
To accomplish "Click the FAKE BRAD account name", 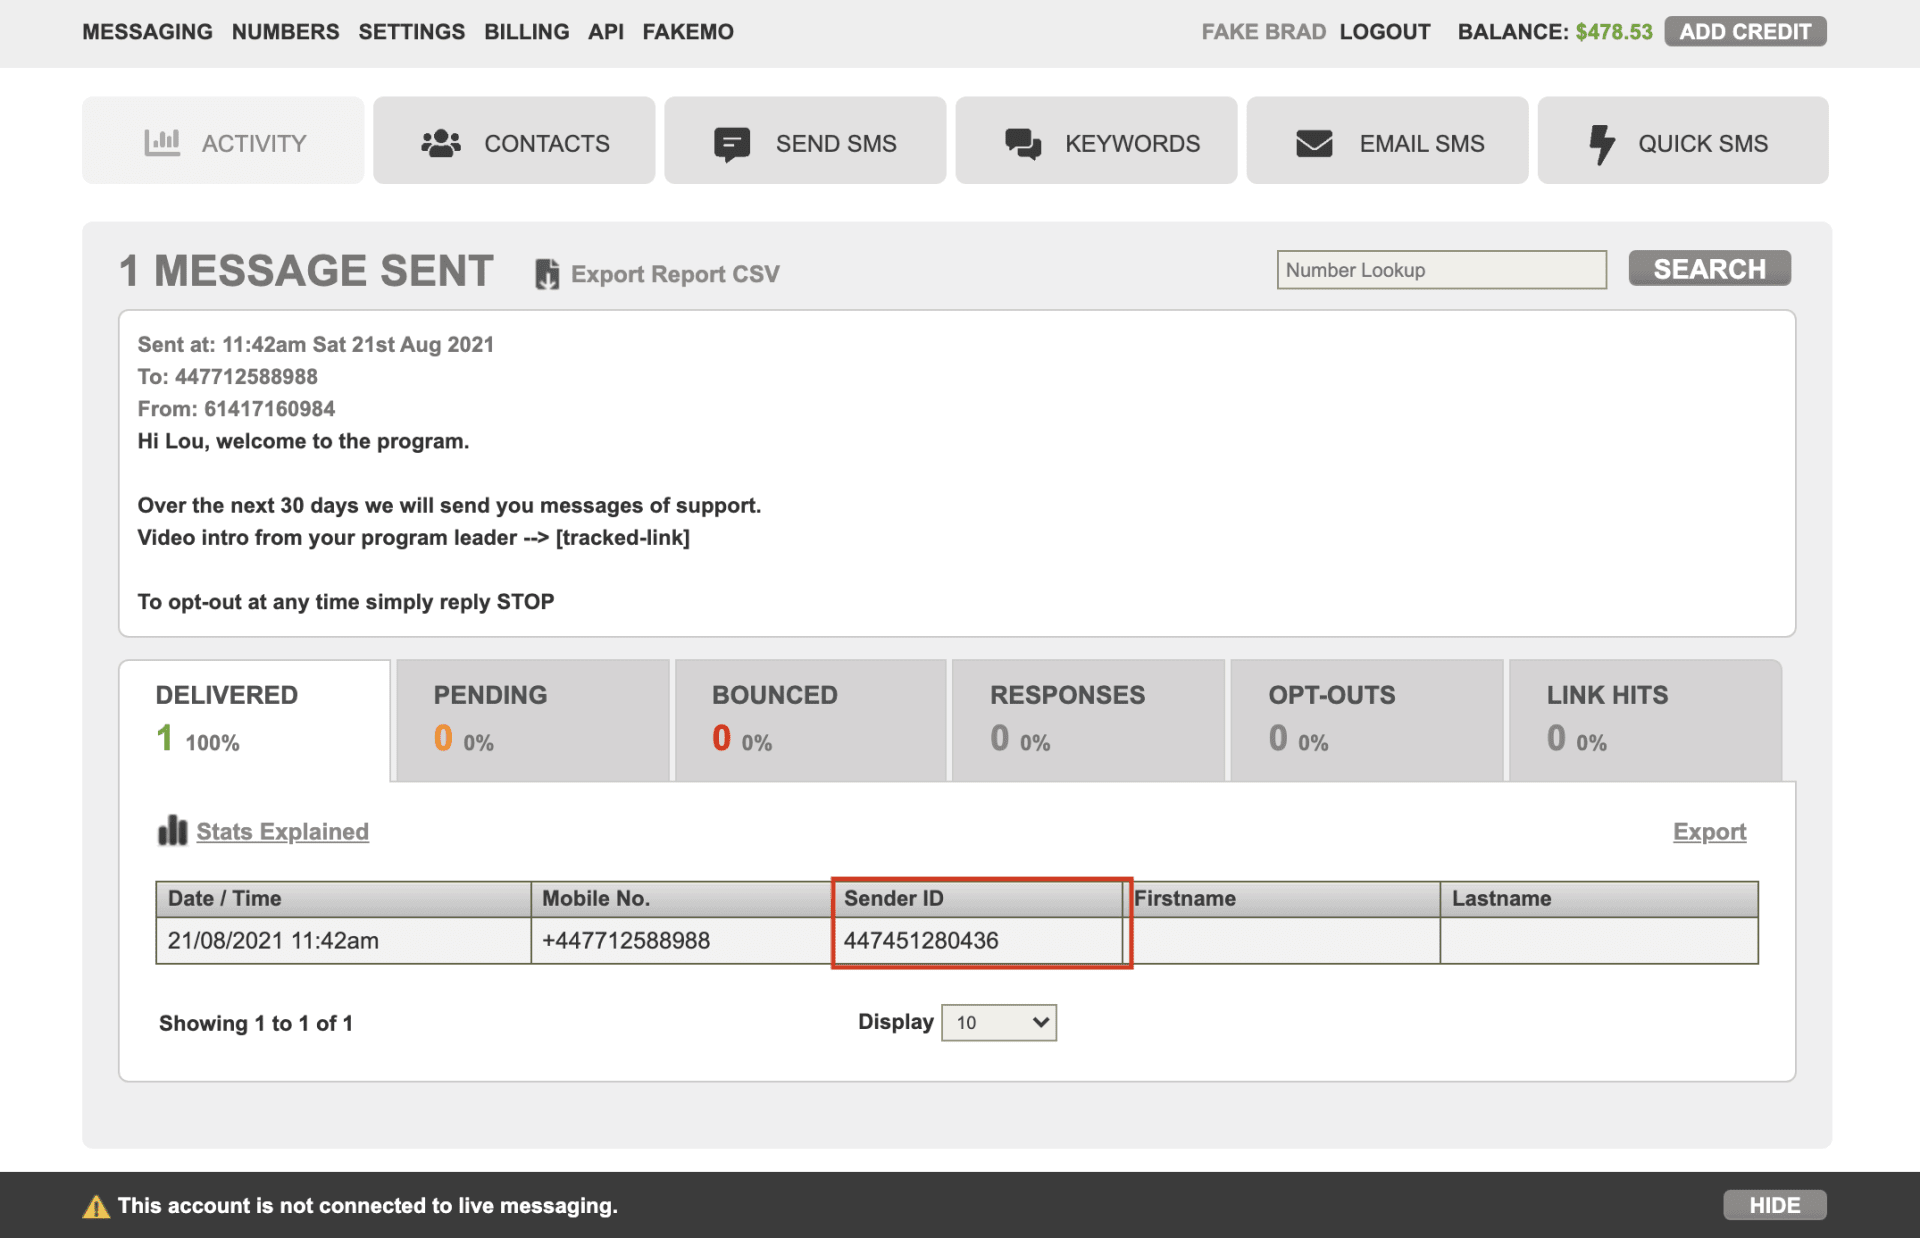I will click(1264, 32).
